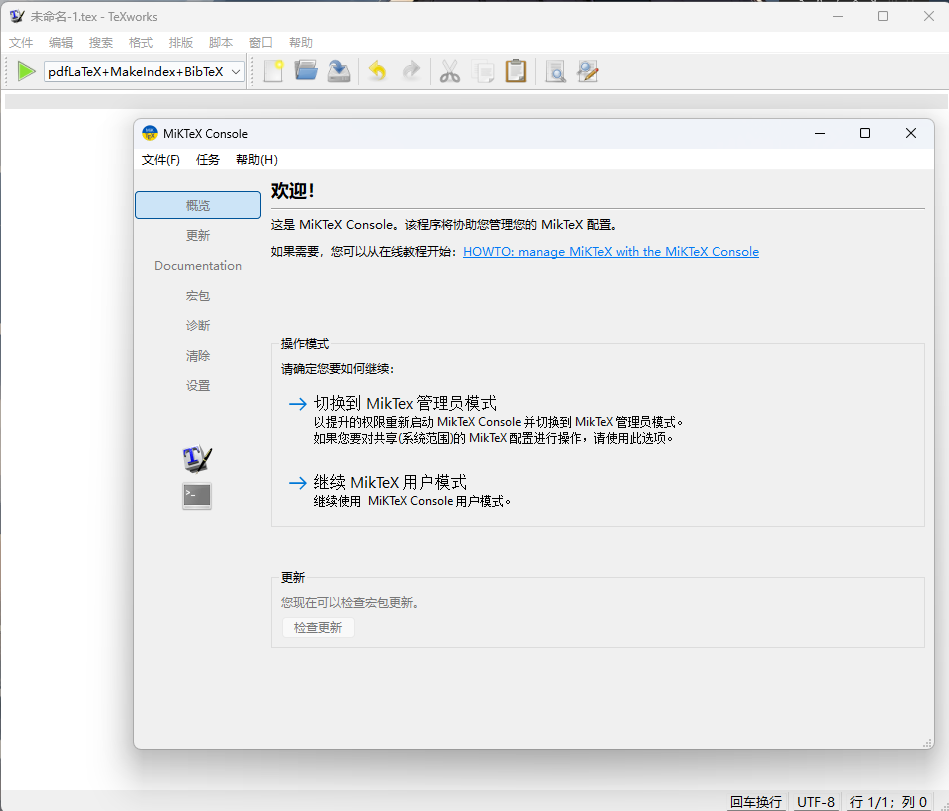Click the New document icon

pos(273,71)
